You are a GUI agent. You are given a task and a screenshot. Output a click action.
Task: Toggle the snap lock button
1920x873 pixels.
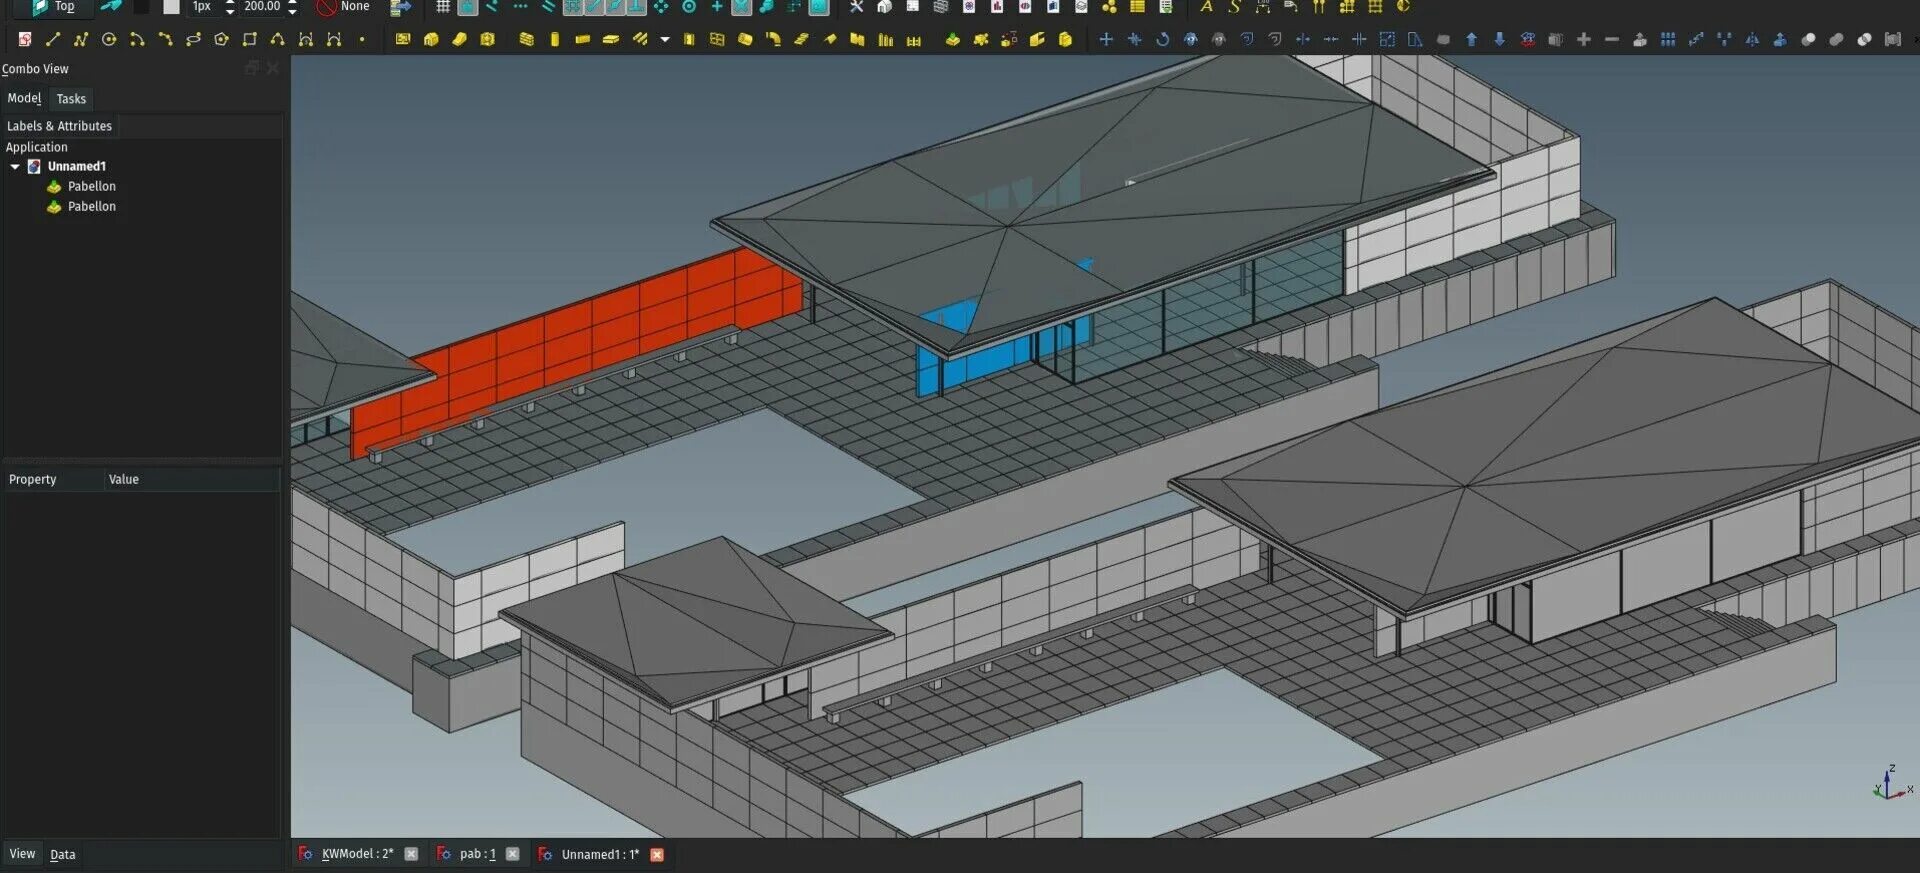click(x=467, y=7)
